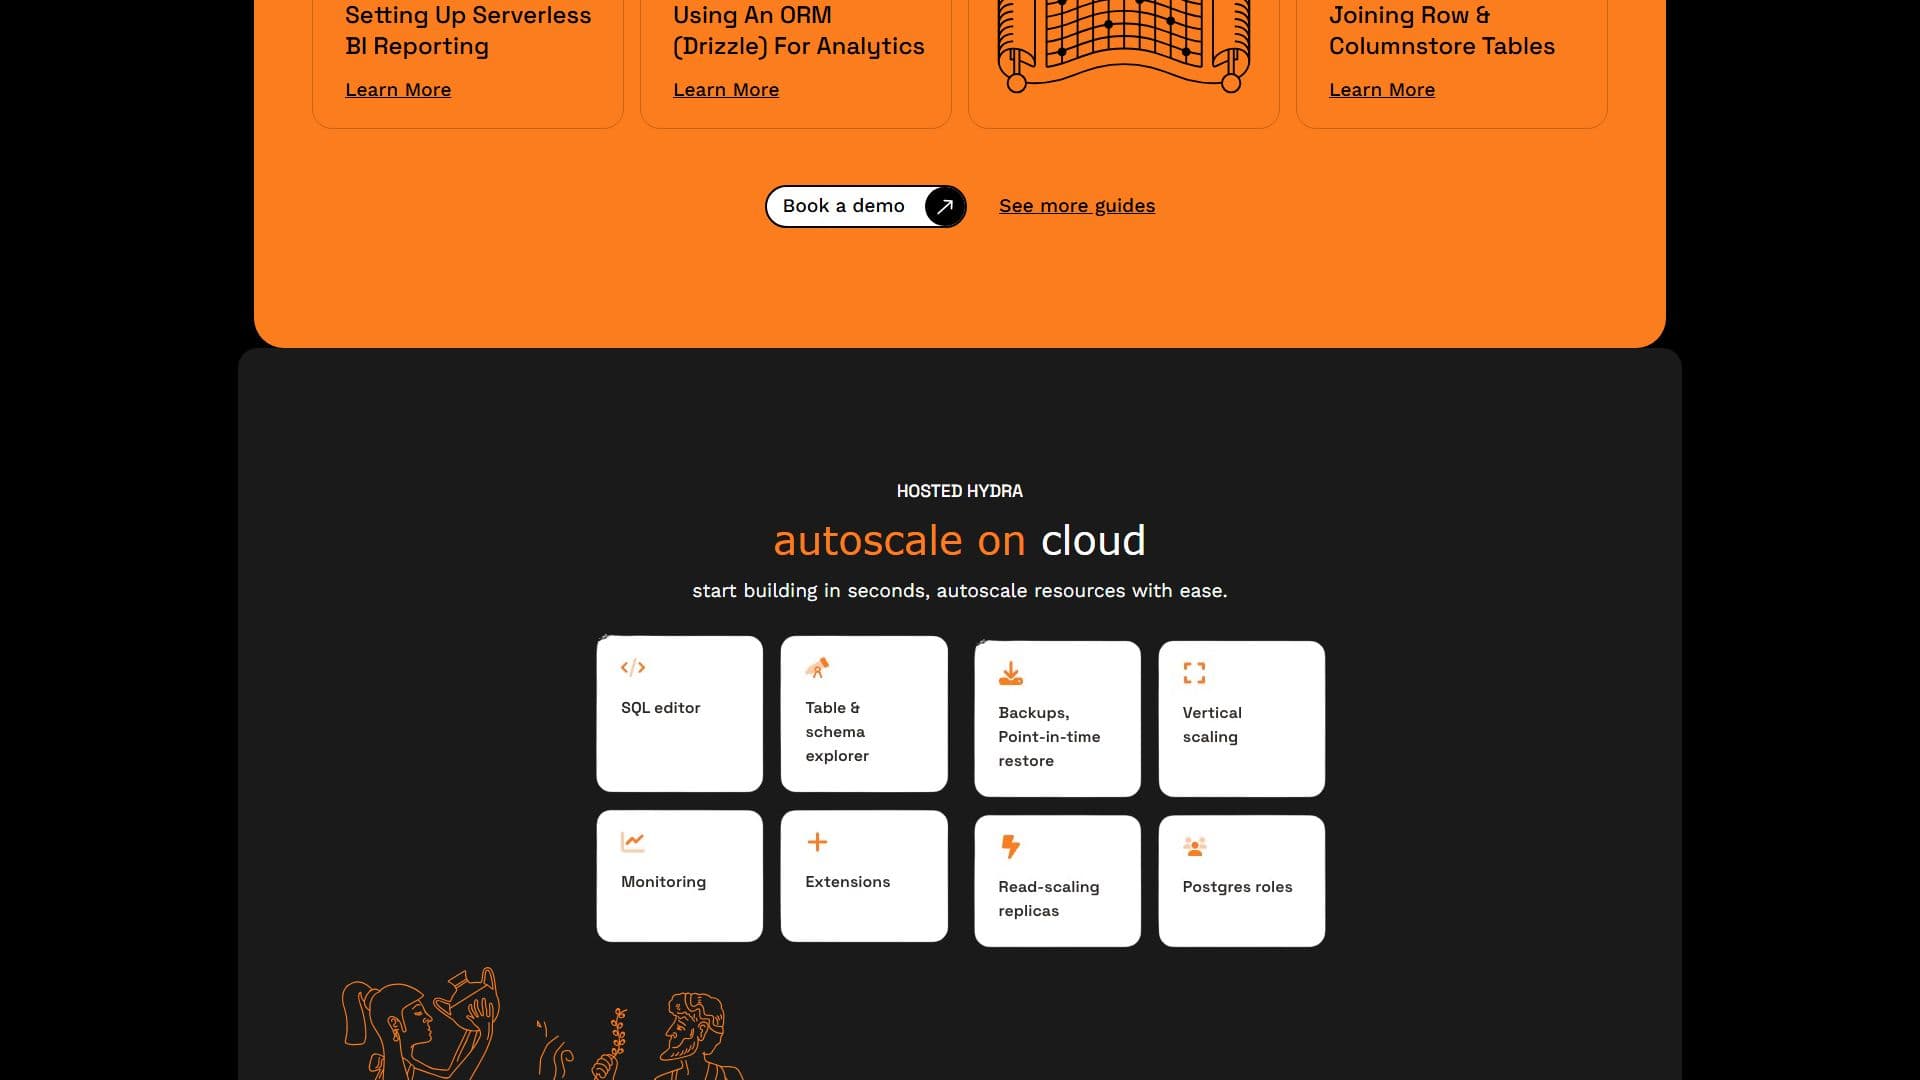The width and height of the screenshot is (1920, 1080).
Task: Click the Setting Up Serverless BI Reporting title
Action: [468, 31]
